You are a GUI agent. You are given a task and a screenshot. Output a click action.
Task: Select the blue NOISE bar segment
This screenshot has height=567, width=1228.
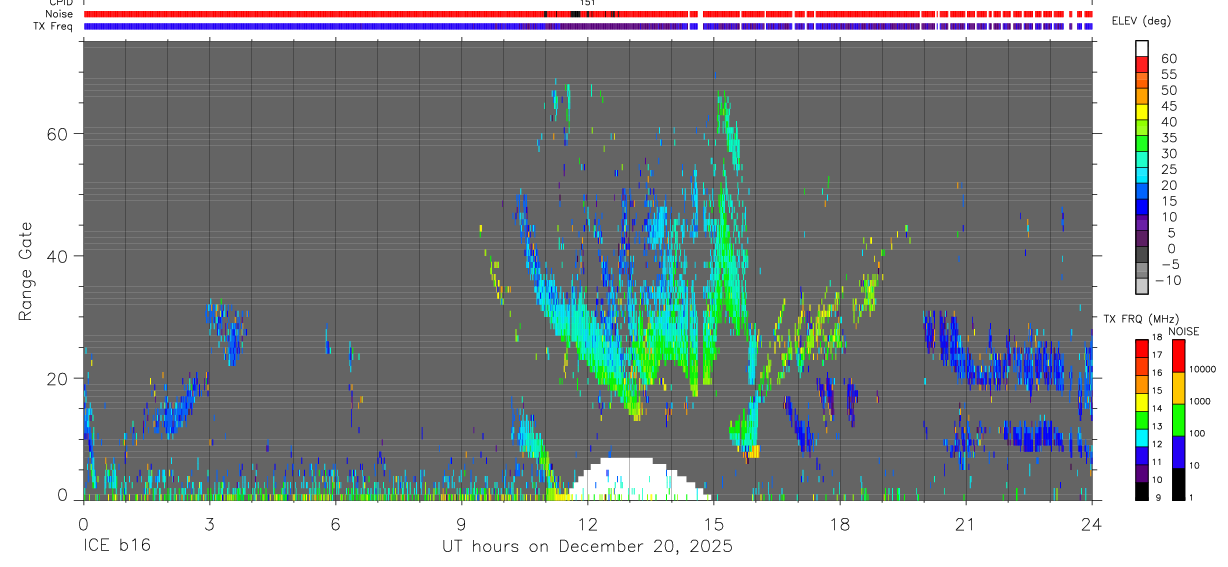coord(1179,451)
